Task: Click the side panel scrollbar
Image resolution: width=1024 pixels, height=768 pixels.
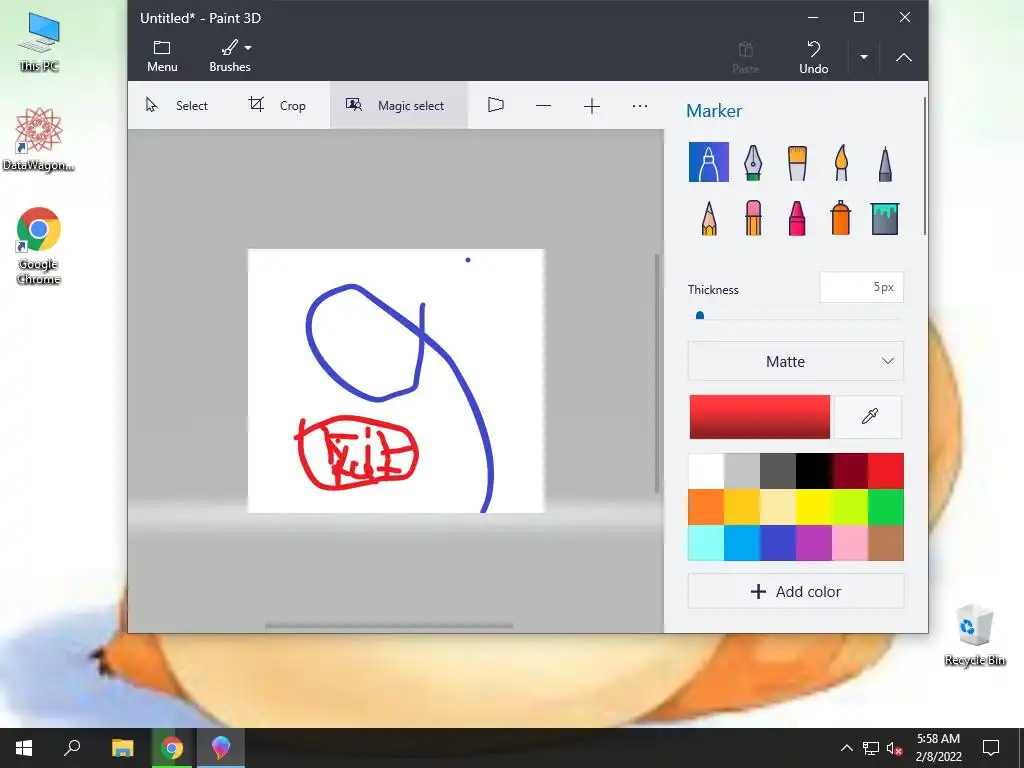Action: [925, 166]
